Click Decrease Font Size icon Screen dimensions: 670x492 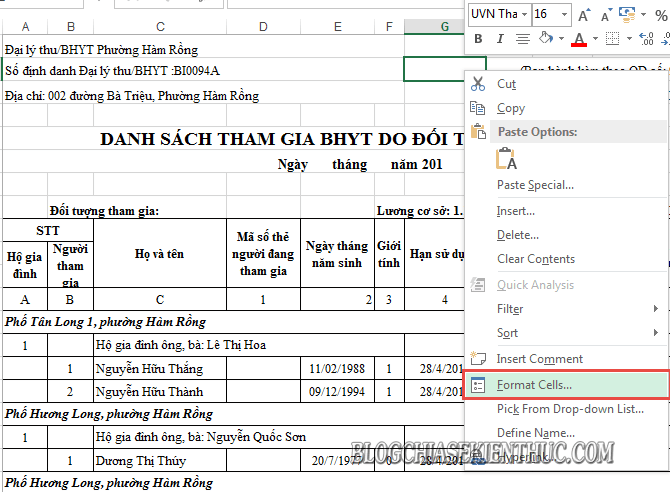tap(606, 15)
